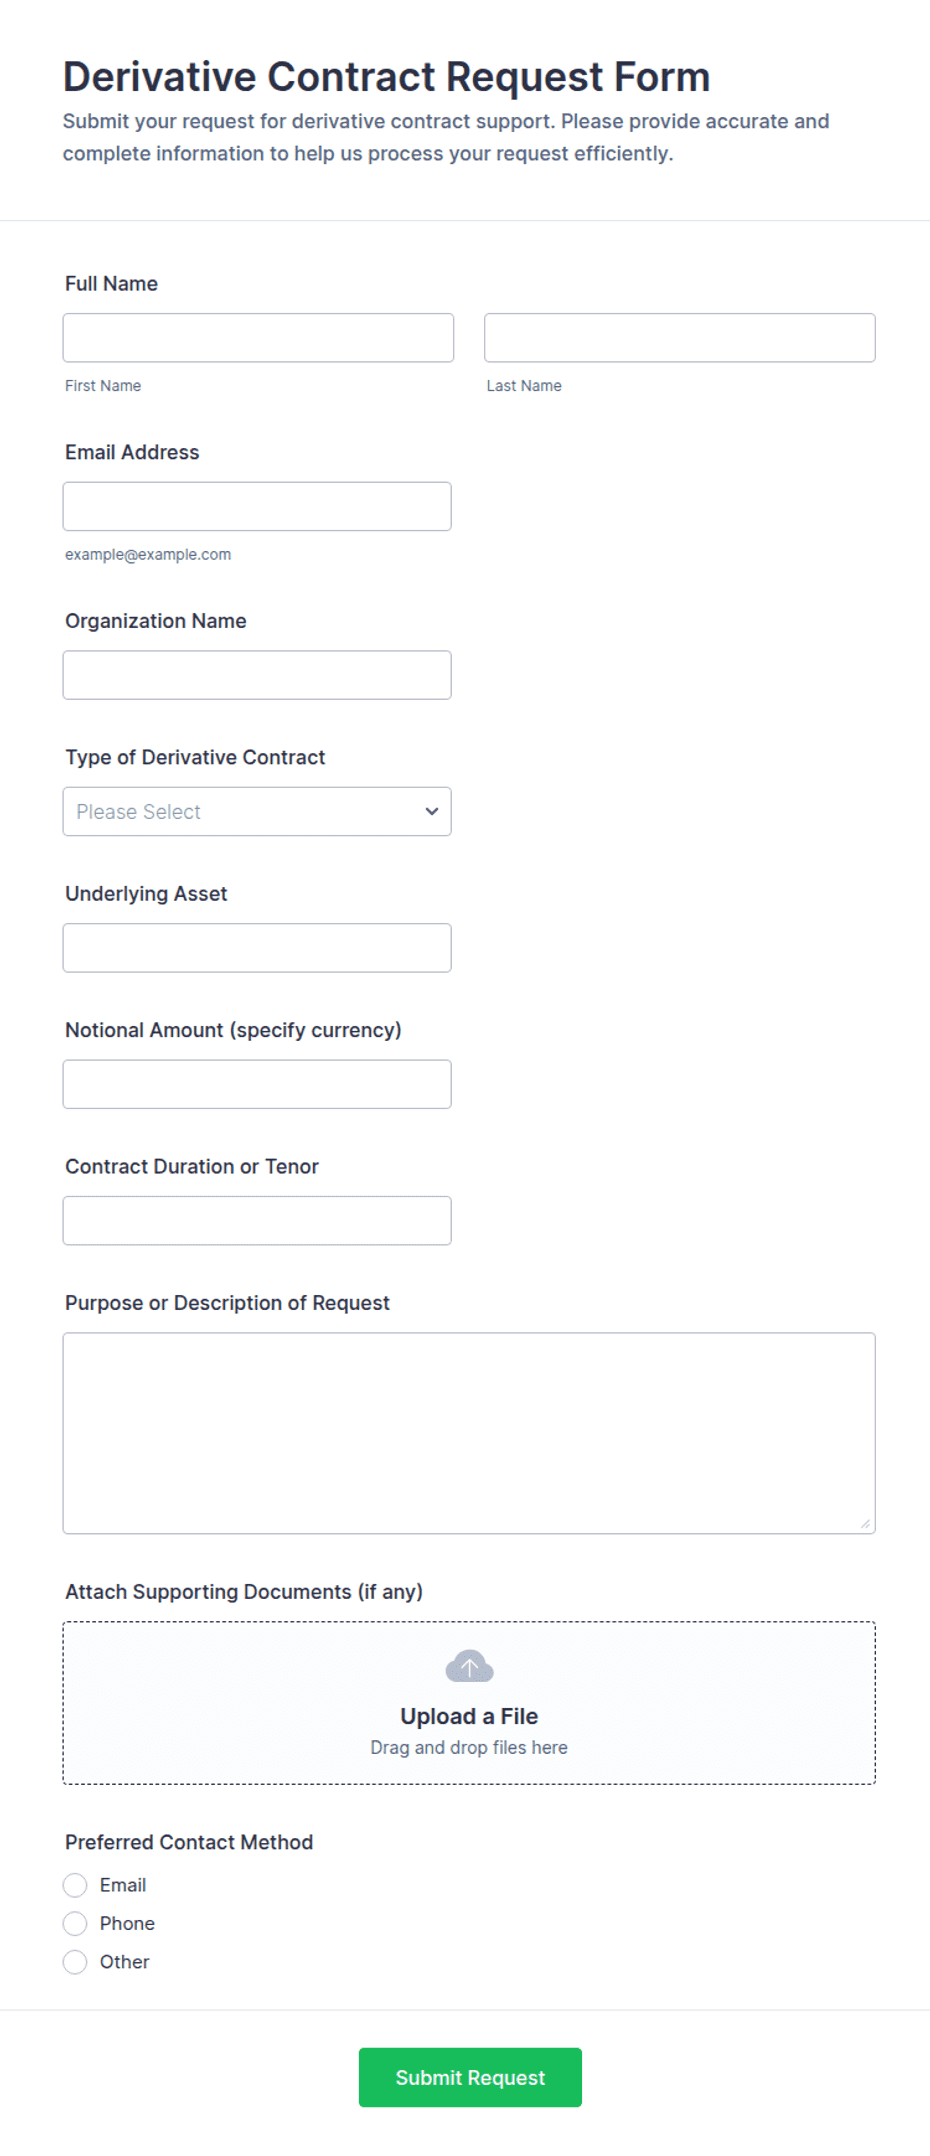Click the Organization Name field
The image size is (930, 2156).
[x=257, y=675]
